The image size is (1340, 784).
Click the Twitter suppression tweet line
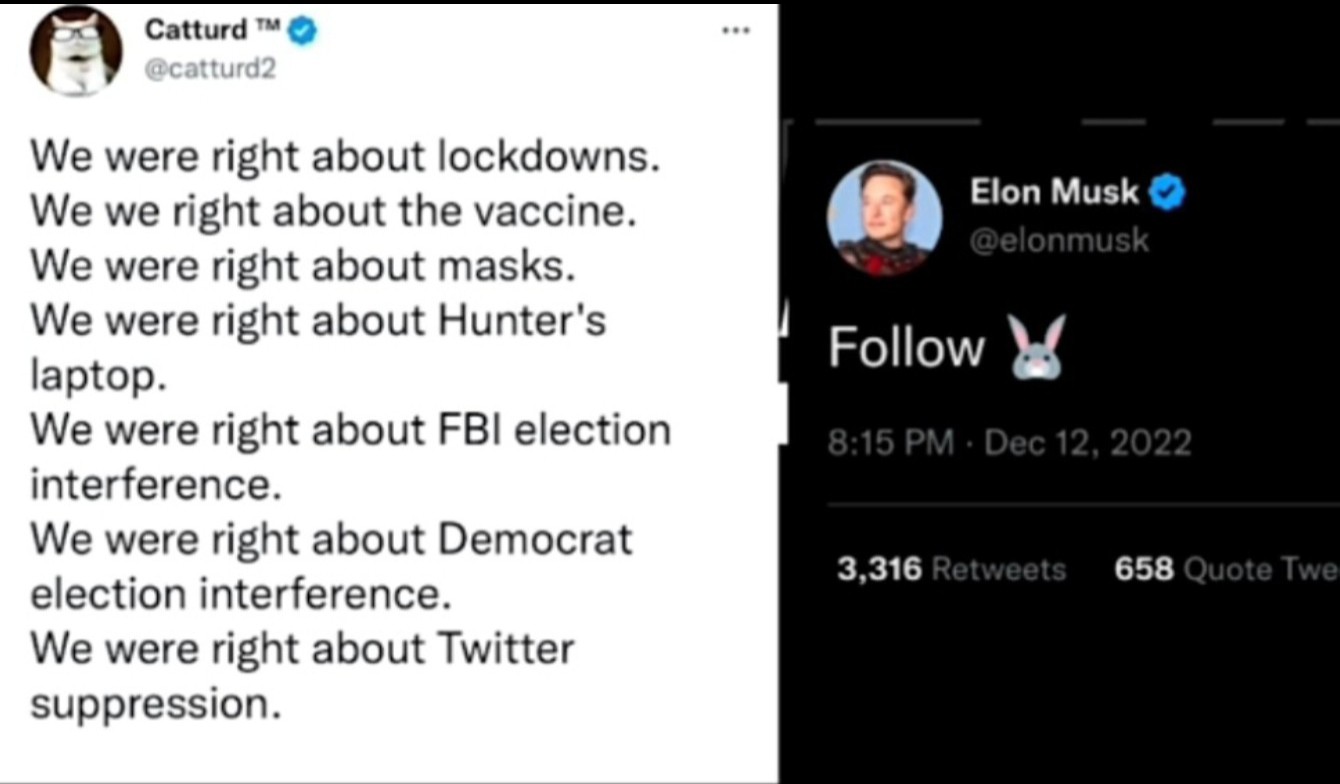302,676
